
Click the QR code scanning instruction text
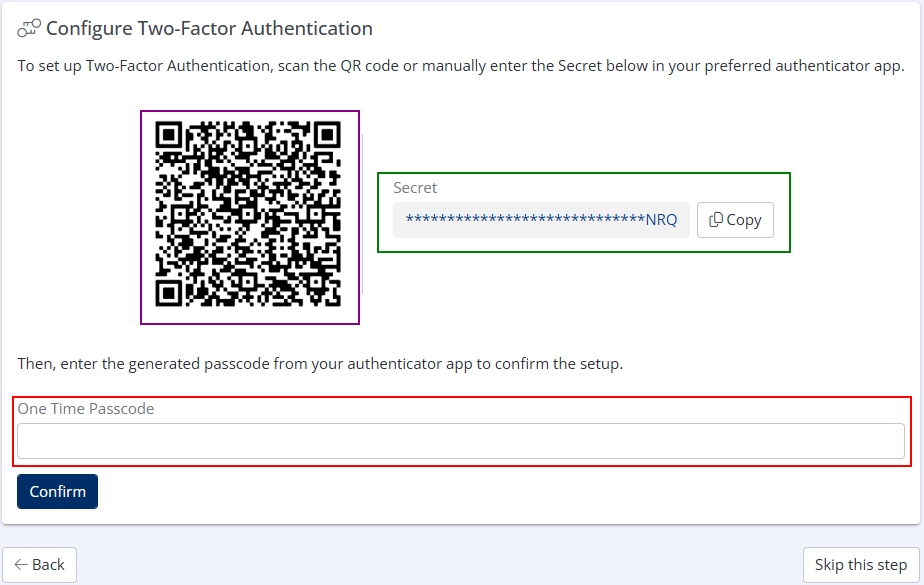pos(460,67)
